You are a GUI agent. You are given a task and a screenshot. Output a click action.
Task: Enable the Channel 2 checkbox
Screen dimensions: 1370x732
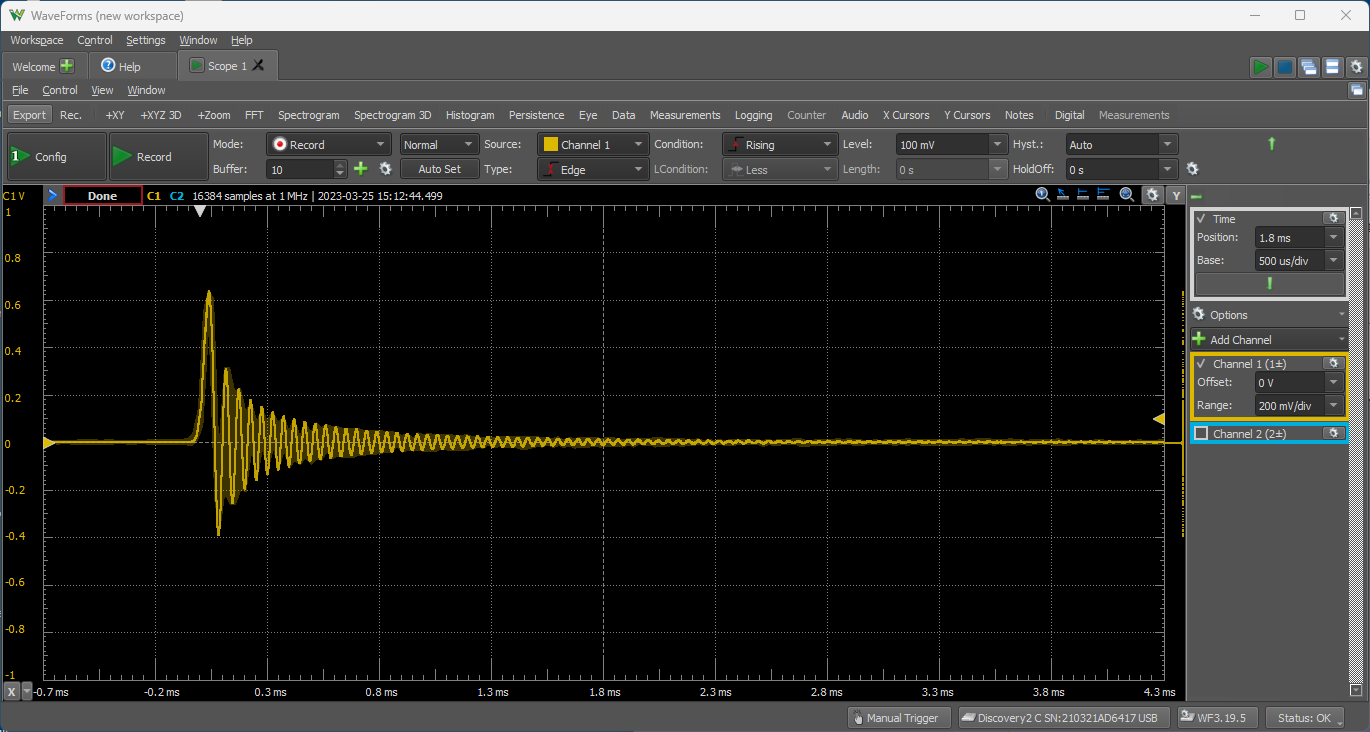(1201, 433)
